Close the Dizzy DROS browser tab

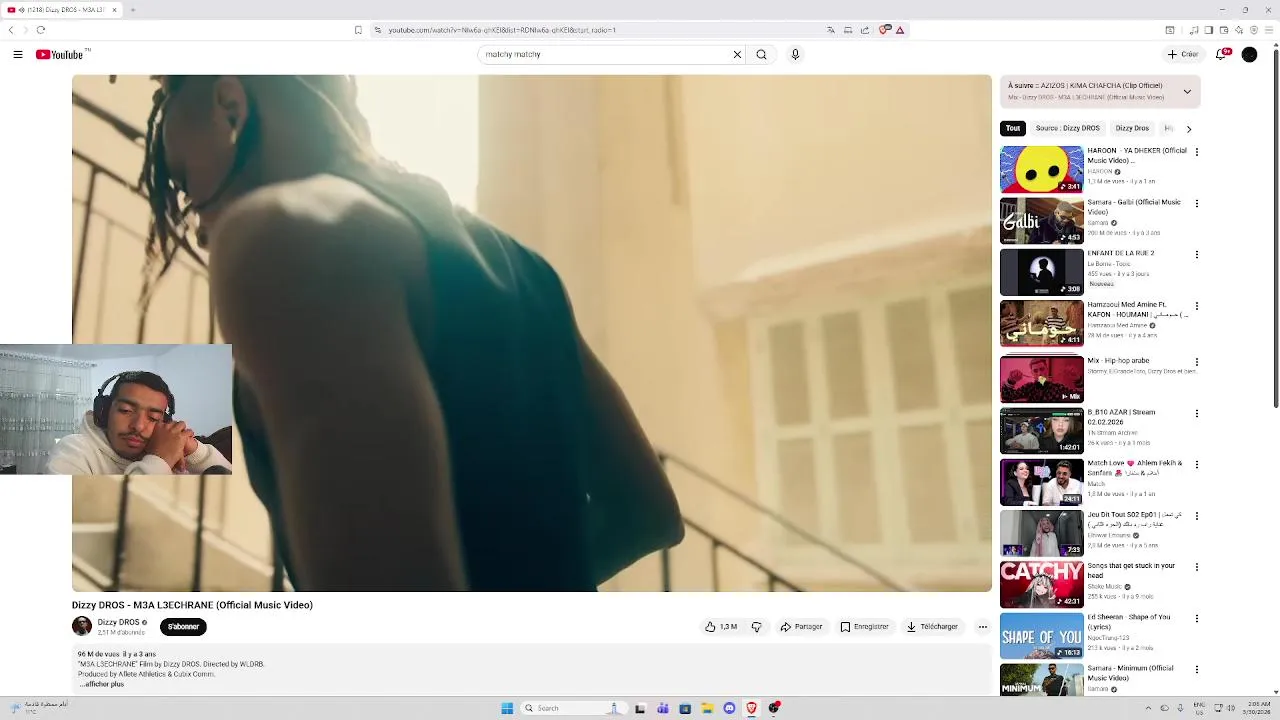[114, 10]
